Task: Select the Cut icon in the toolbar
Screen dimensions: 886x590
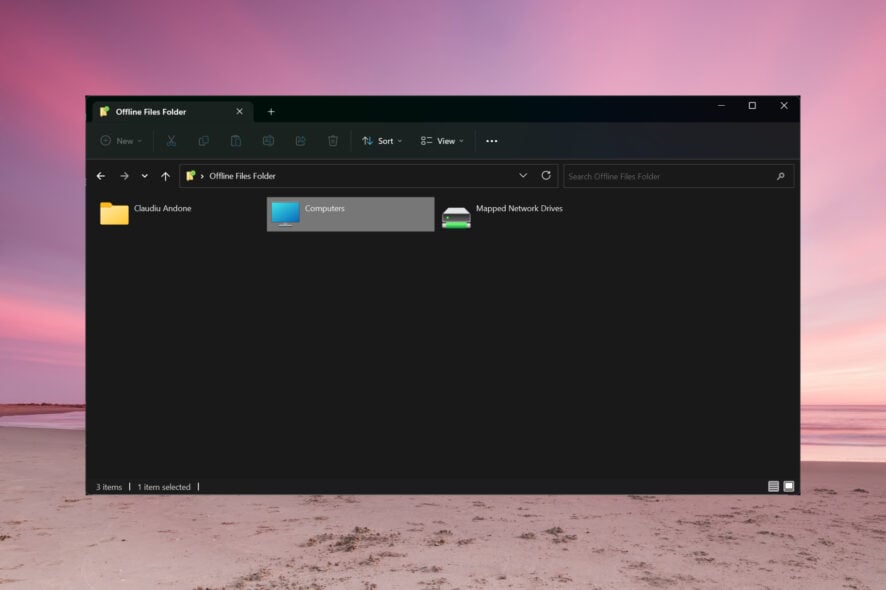Action: (x=172, y=141)
